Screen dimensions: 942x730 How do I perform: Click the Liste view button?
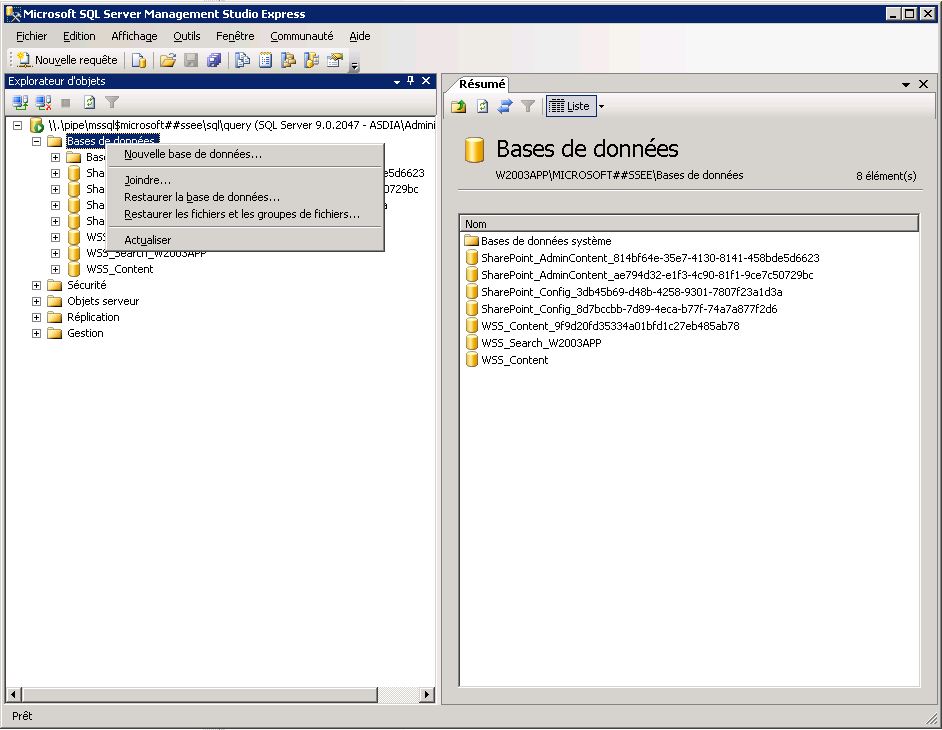pos(570,106)
